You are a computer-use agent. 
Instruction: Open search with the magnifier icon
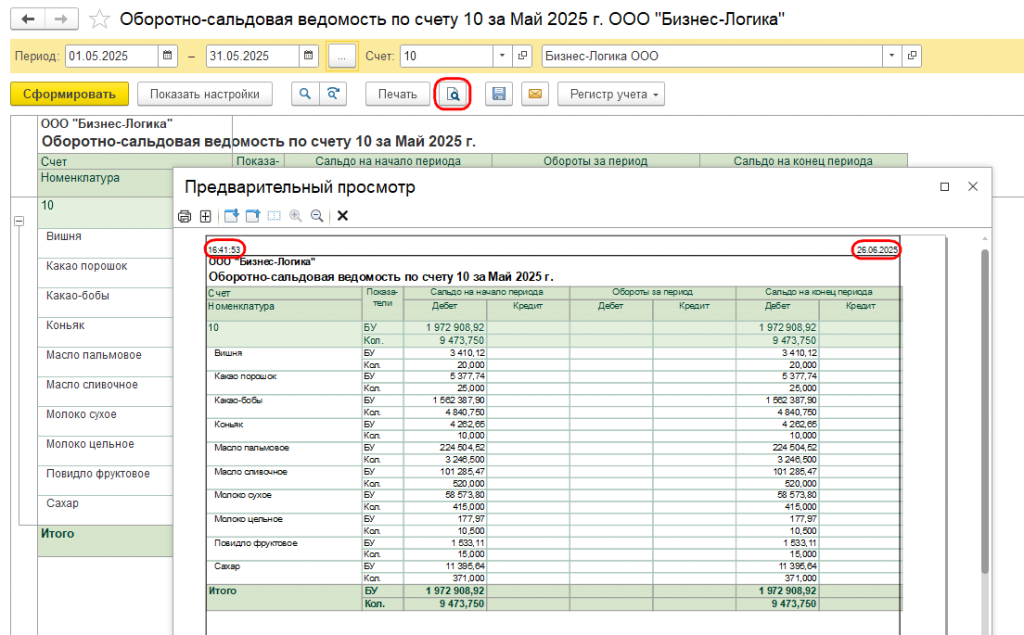pos(305,94)
